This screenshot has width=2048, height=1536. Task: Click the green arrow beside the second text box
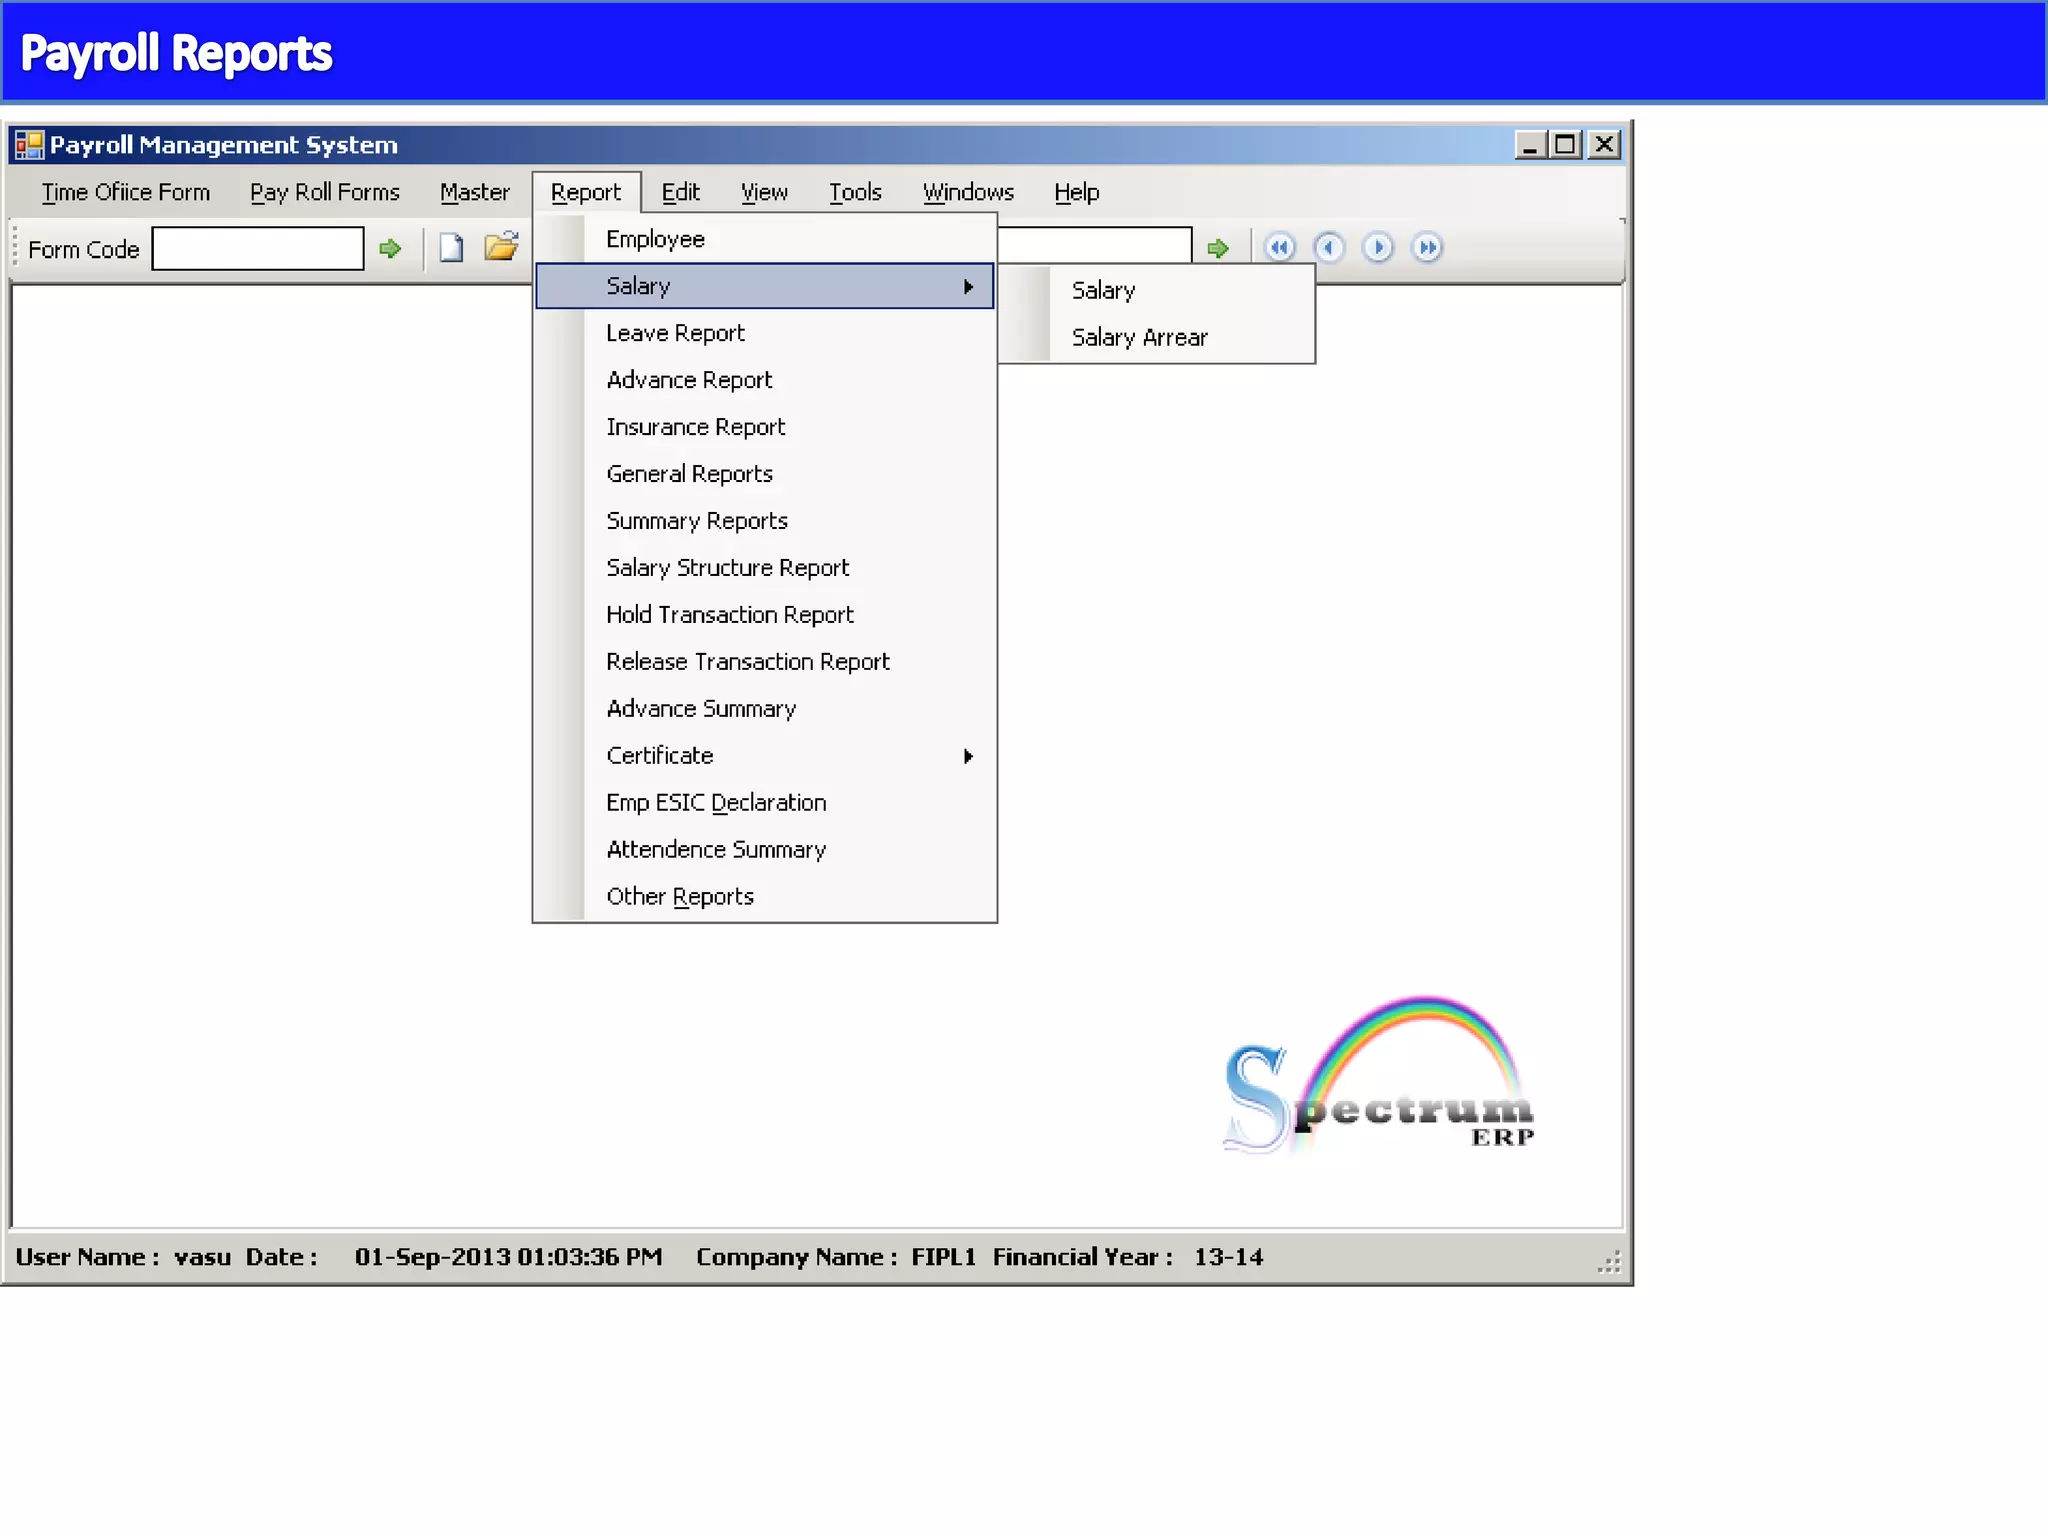[x=1217, y=248]
